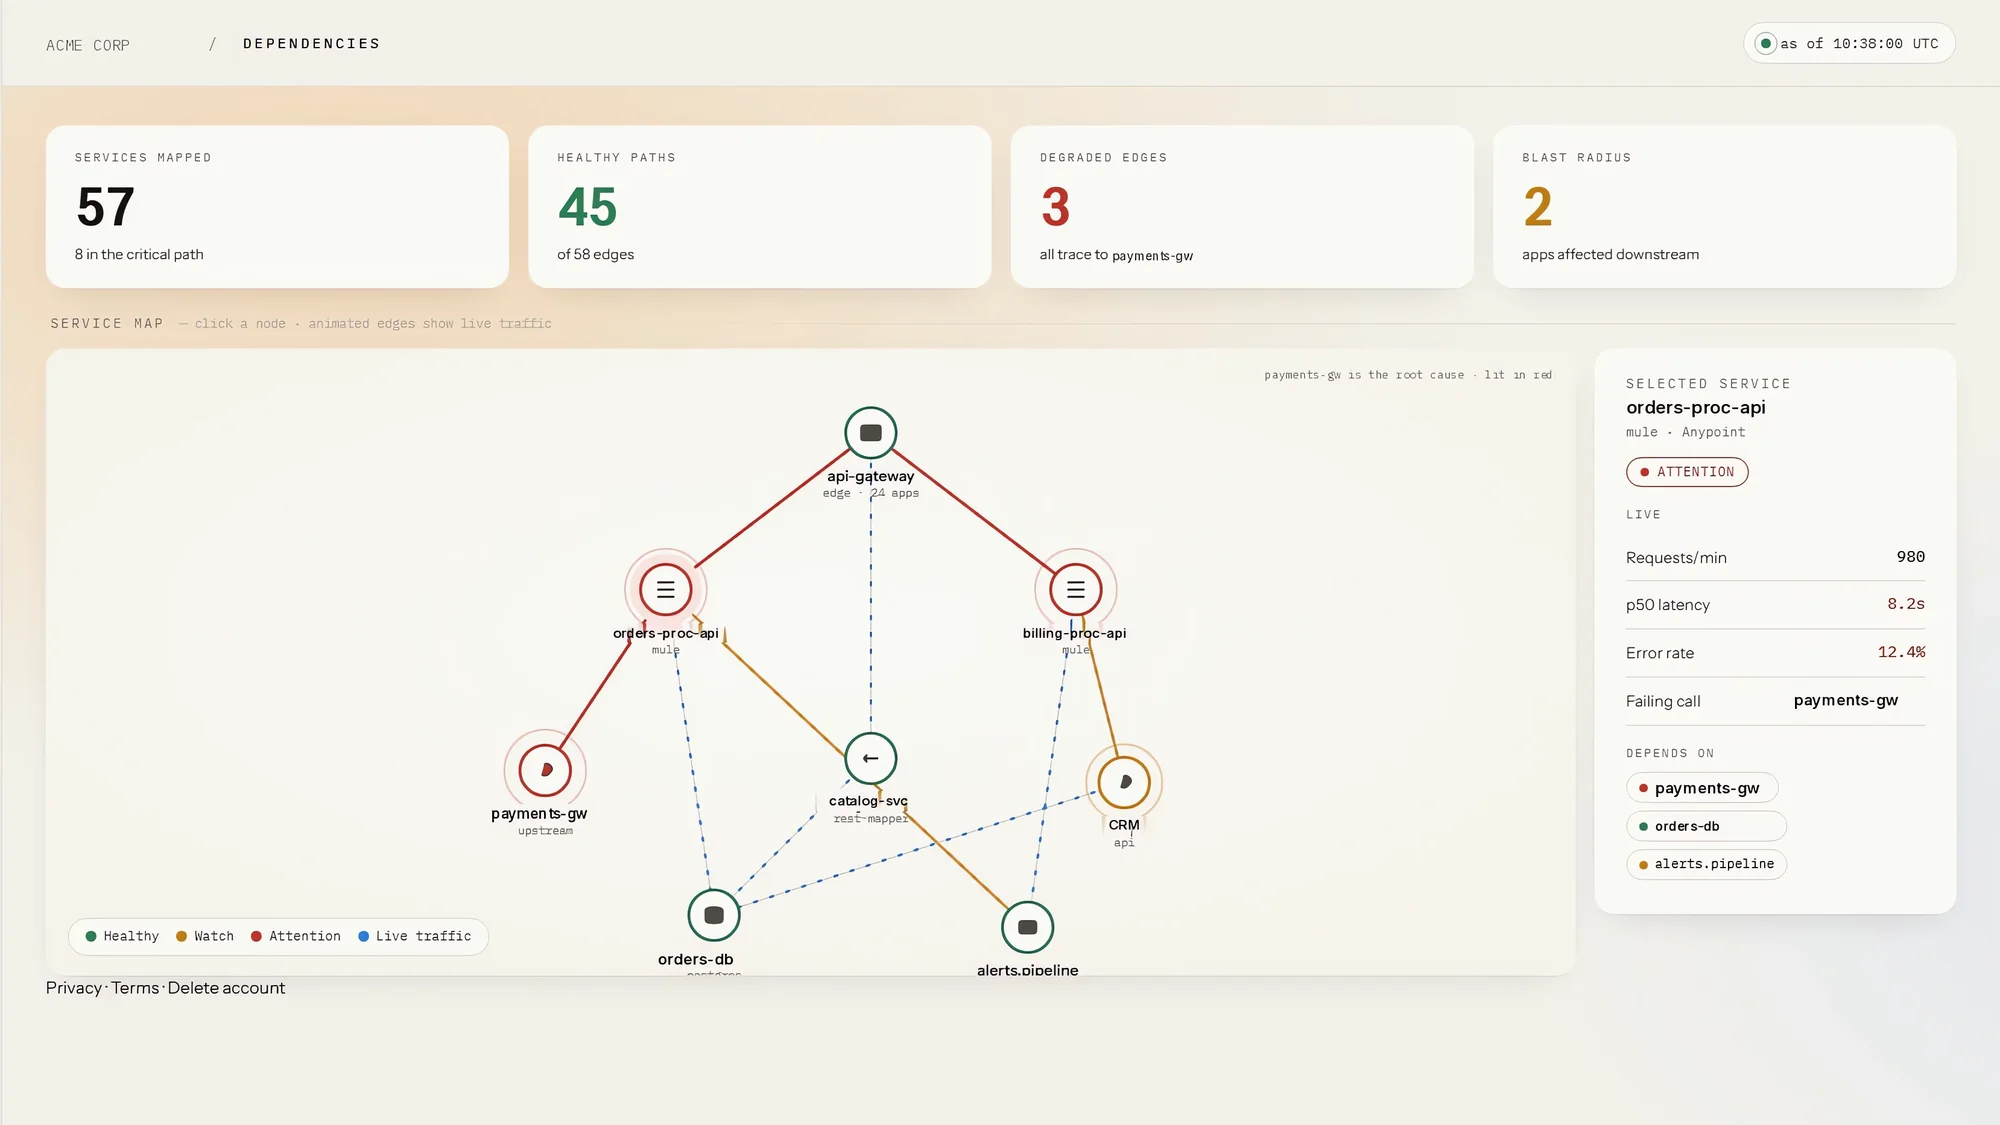Select the alerts.pipeline node icon

coord(1027,927)
